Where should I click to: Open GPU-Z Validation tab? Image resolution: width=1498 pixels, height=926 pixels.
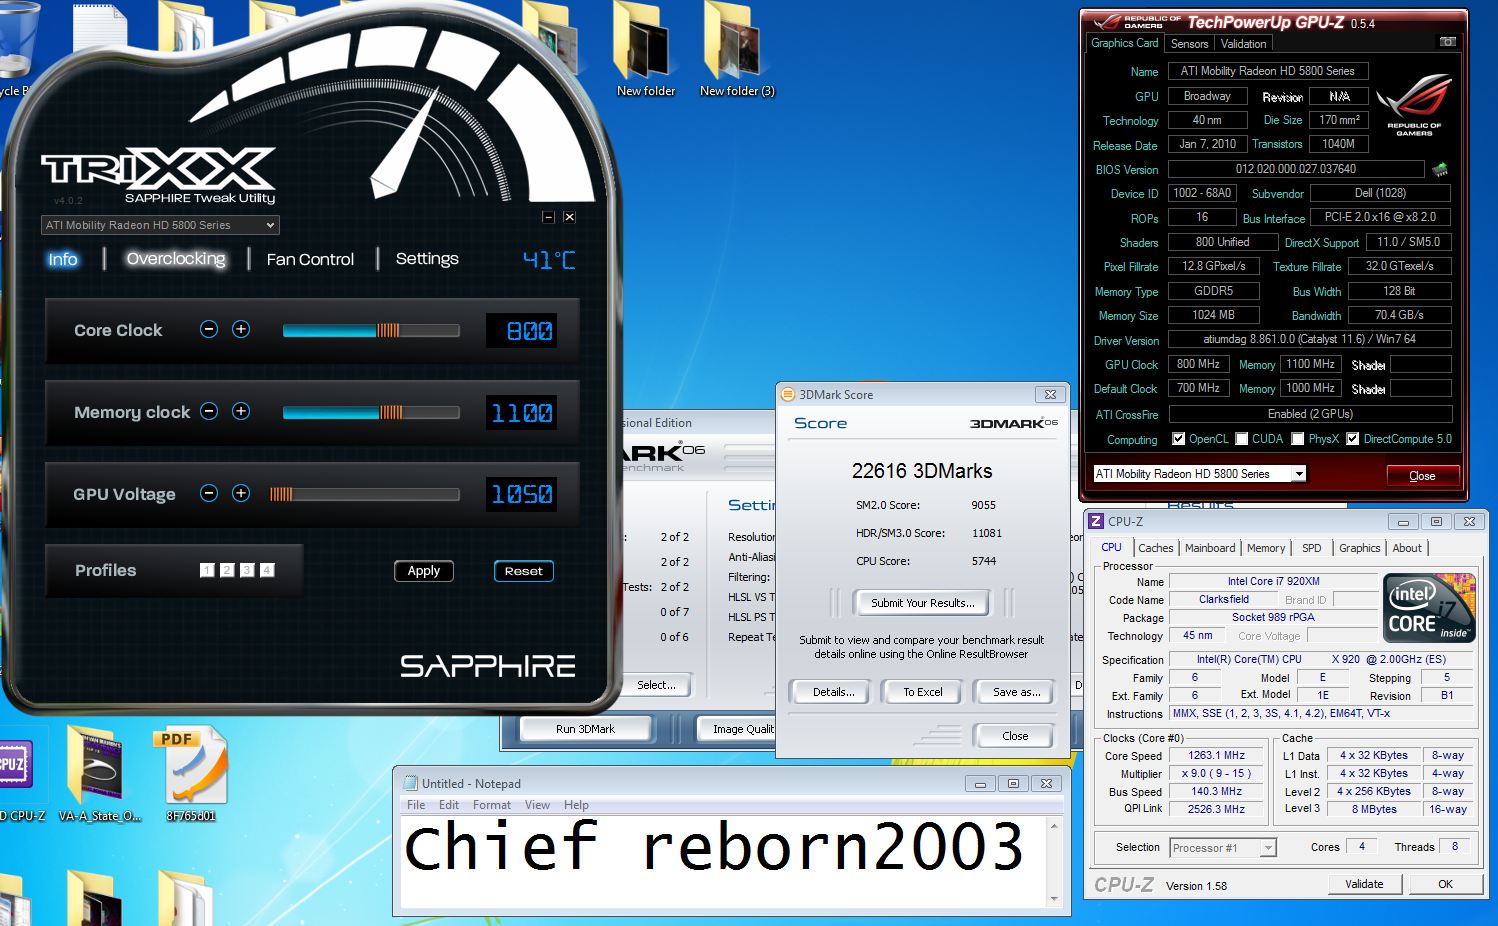pyautogui.click(x=1243, y=44)
